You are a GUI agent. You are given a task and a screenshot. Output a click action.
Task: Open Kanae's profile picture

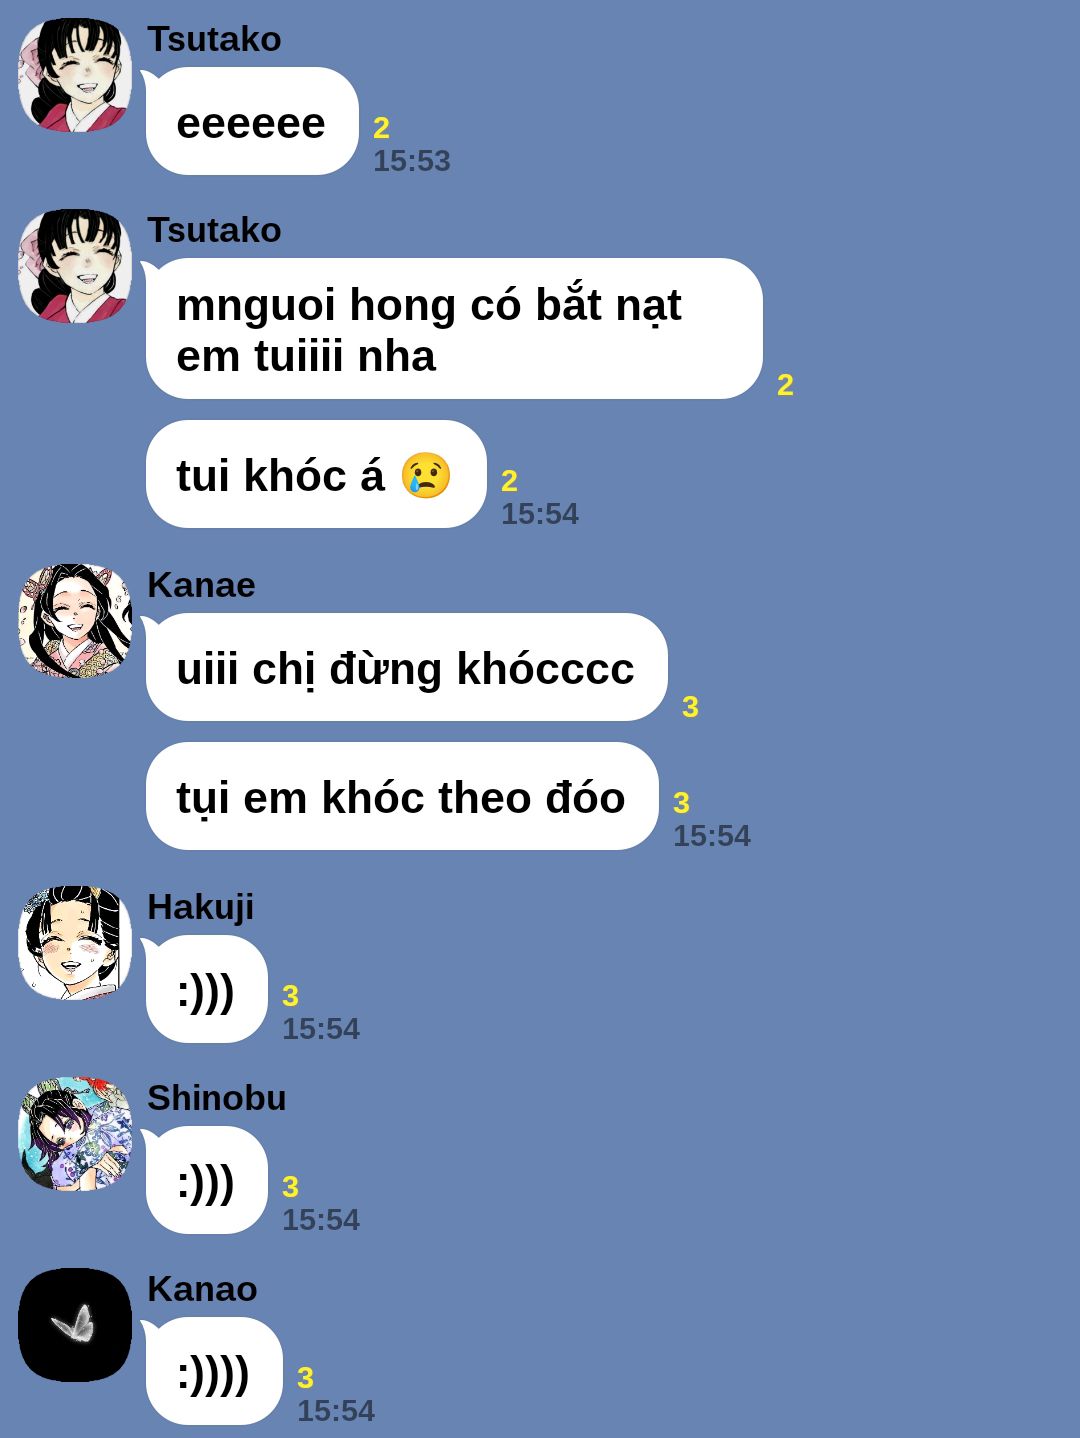[x=75, y=621]
